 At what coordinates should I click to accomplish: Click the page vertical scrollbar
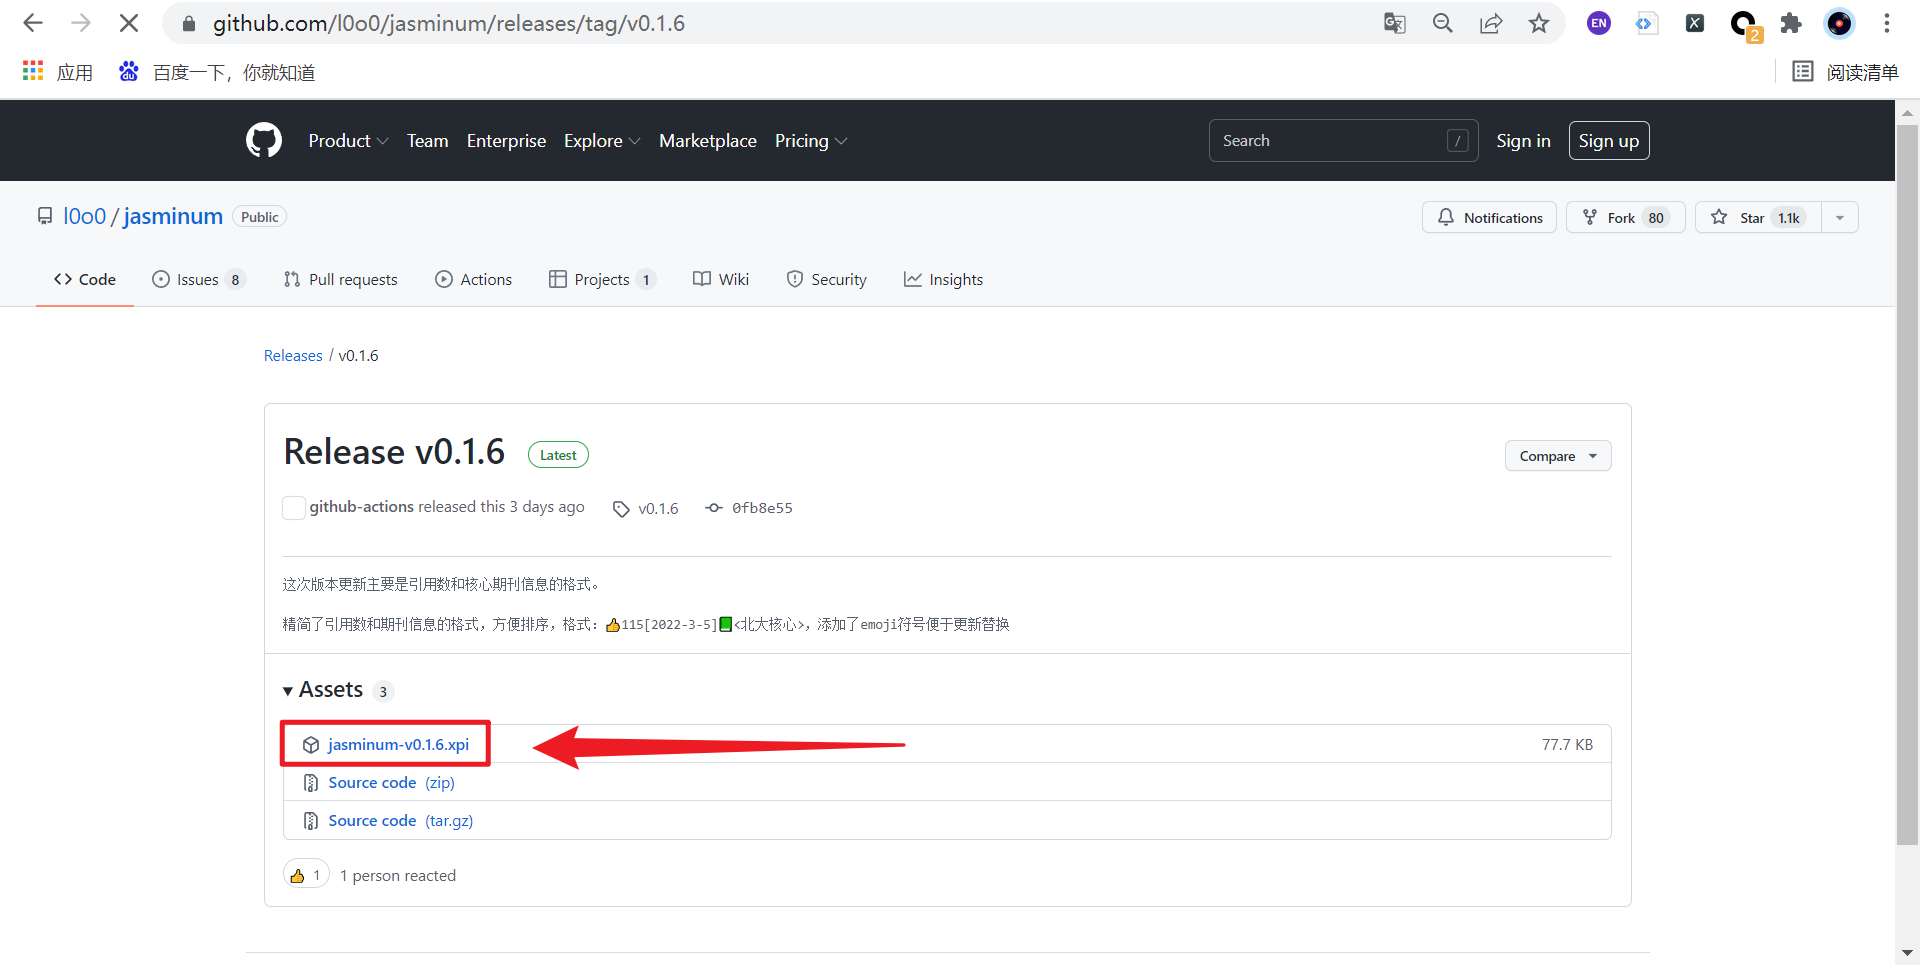click(1907, 485)
